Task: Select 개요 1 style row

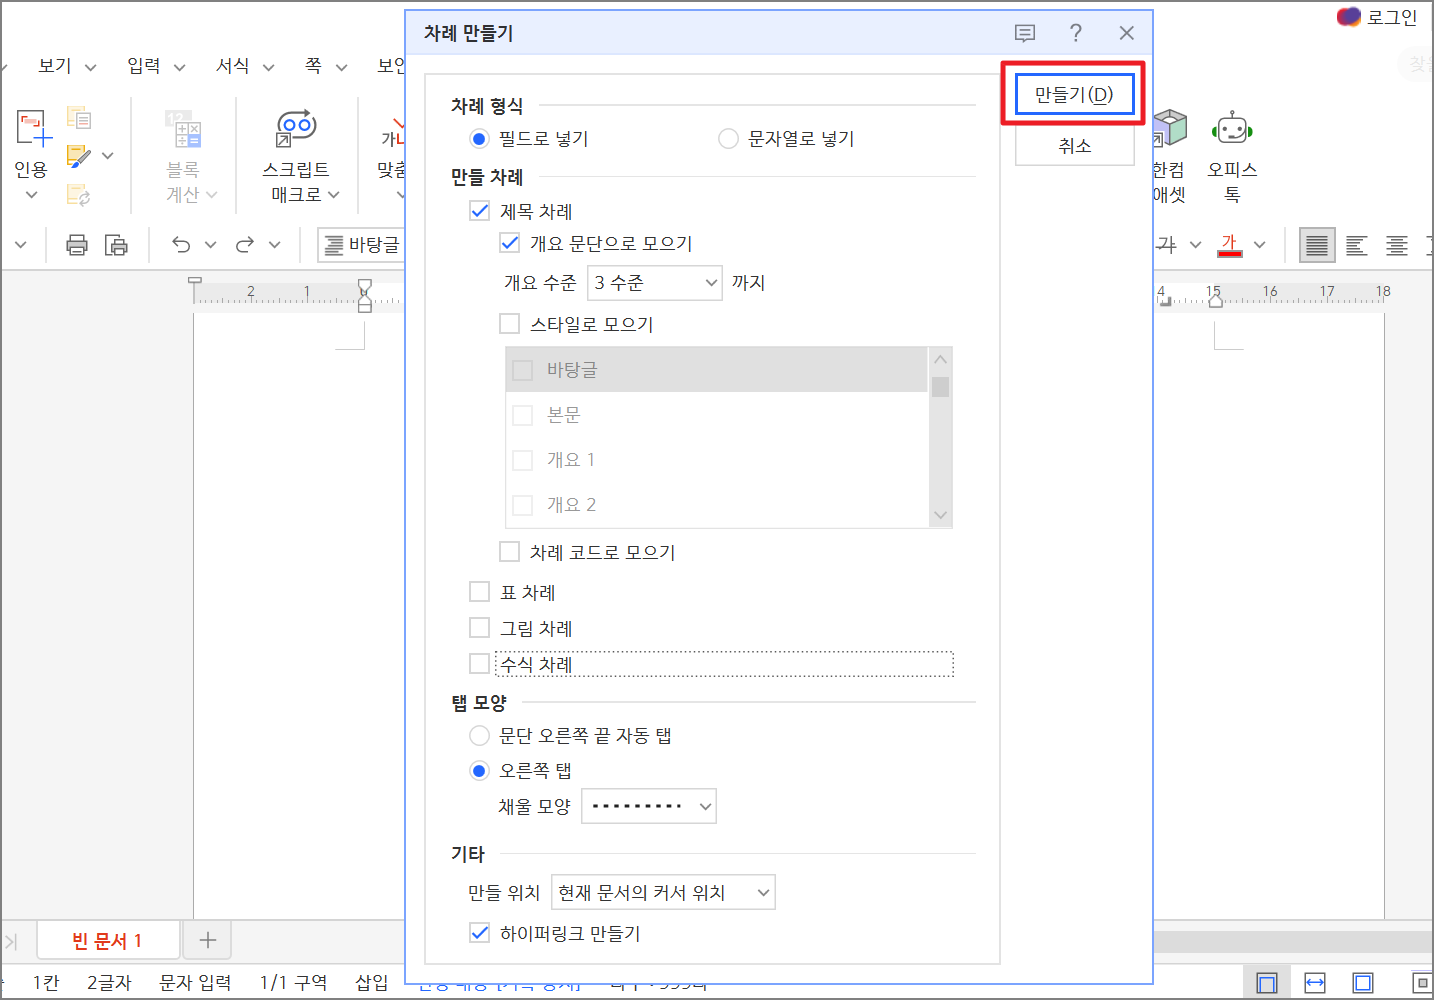Action: (x=717, y=460)
